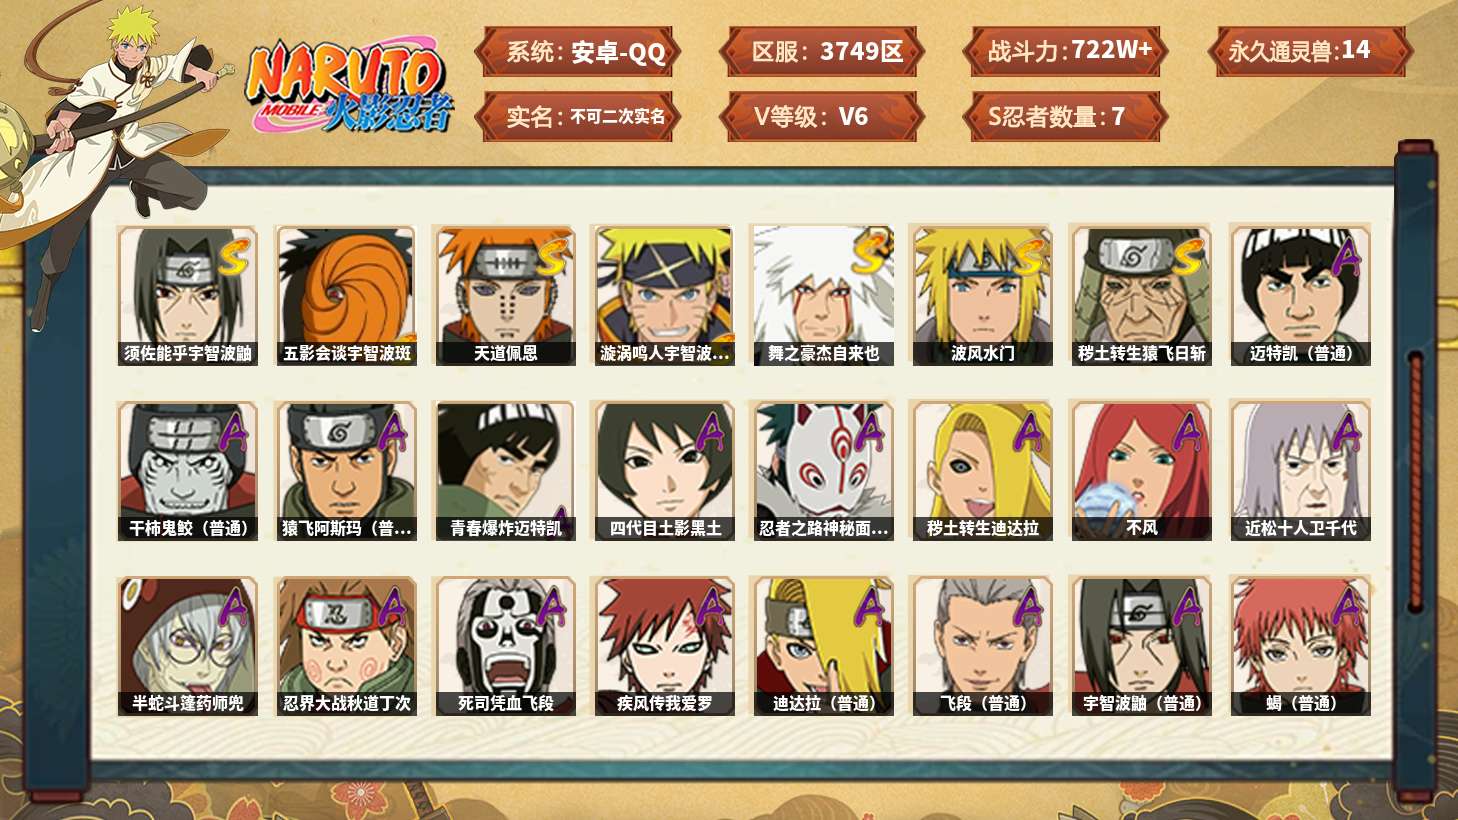Click the 战斗力 722W+ banner
This screenshot has width=1458, height=820.
[x=1066, y=51]
